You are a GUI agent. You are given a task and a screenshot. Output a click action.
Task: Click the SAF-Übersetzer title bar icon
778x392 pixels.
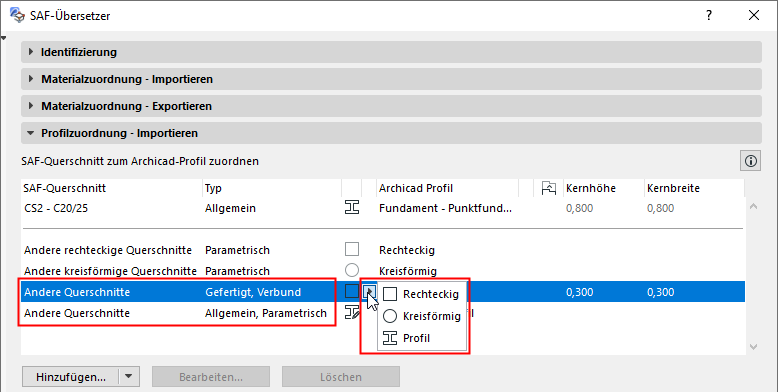[17, 15]
